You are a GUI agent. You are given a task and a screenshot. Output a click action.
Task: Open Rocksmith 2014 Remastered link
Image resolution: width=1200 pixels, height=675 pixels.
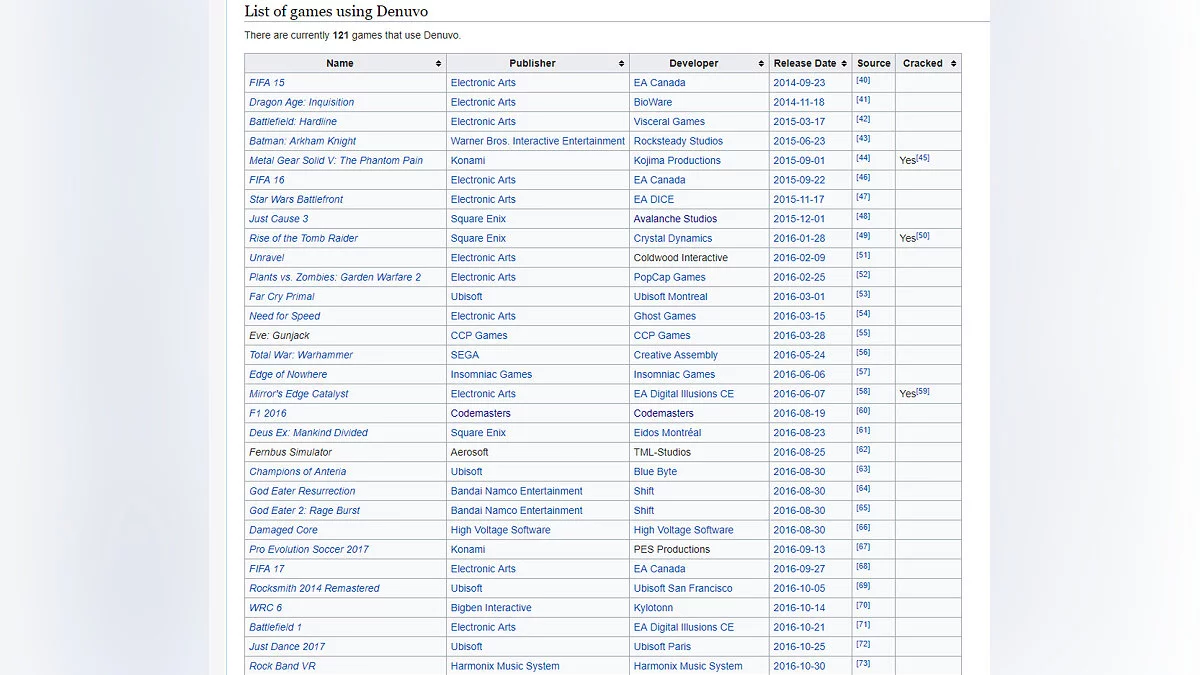[314, 589]
